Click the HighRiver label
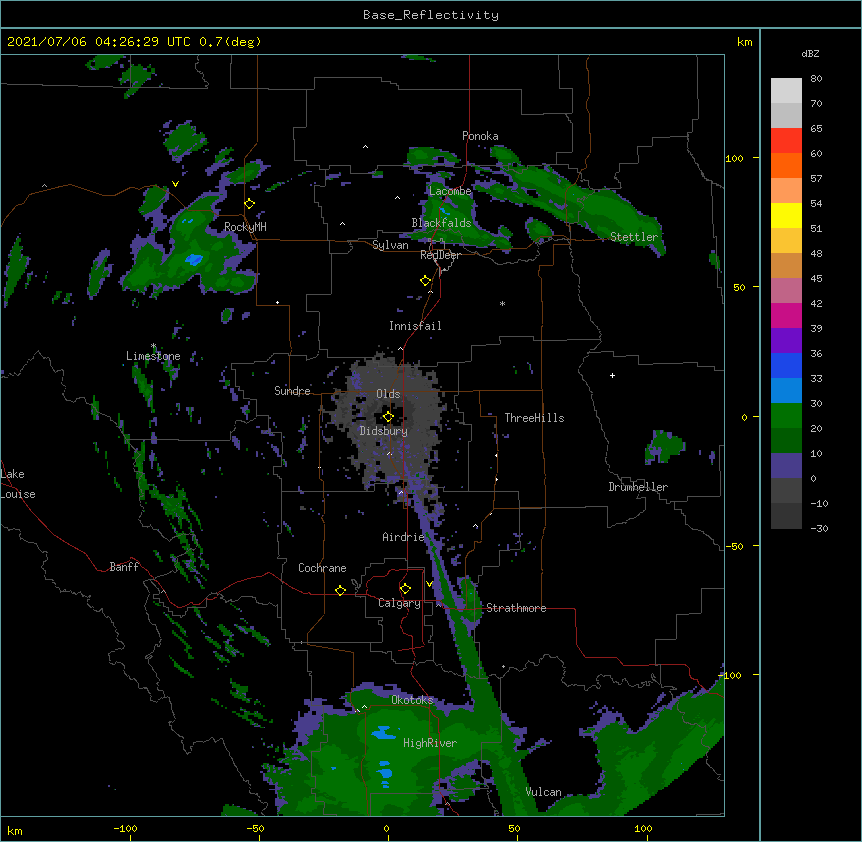Screen dimensions: 862x842 pyautogui.click(x=430, y=743)
